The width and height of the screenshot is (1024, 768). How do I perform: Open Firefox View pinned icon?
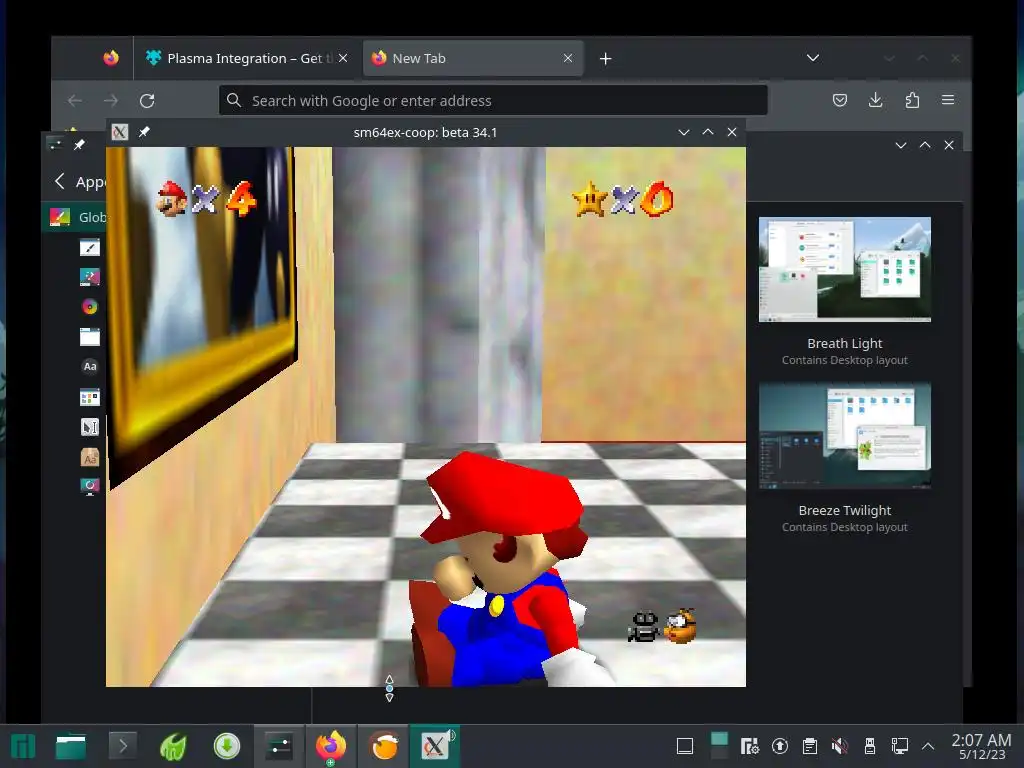pos(111,58)
